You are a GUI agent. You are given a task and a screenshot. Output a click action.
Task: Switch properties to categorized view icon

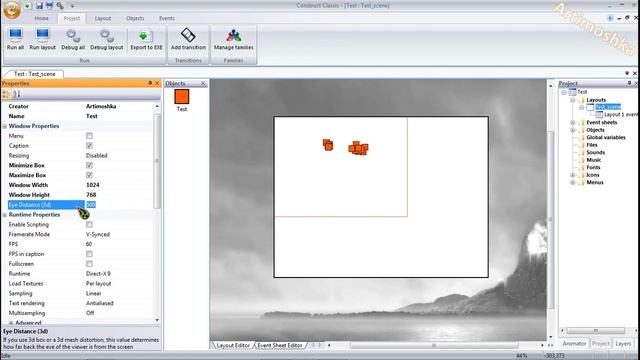[x=6, y=94]
